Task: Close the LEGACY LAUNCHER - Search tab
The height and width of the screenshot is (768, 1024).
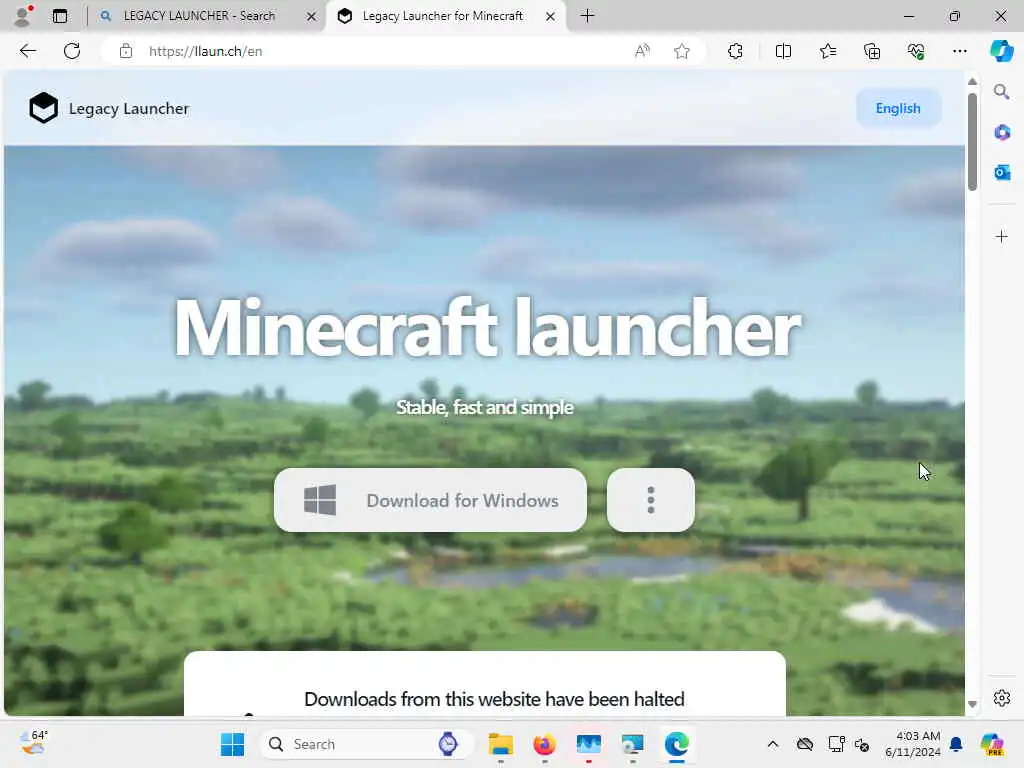Action: [x=312, y=16]
